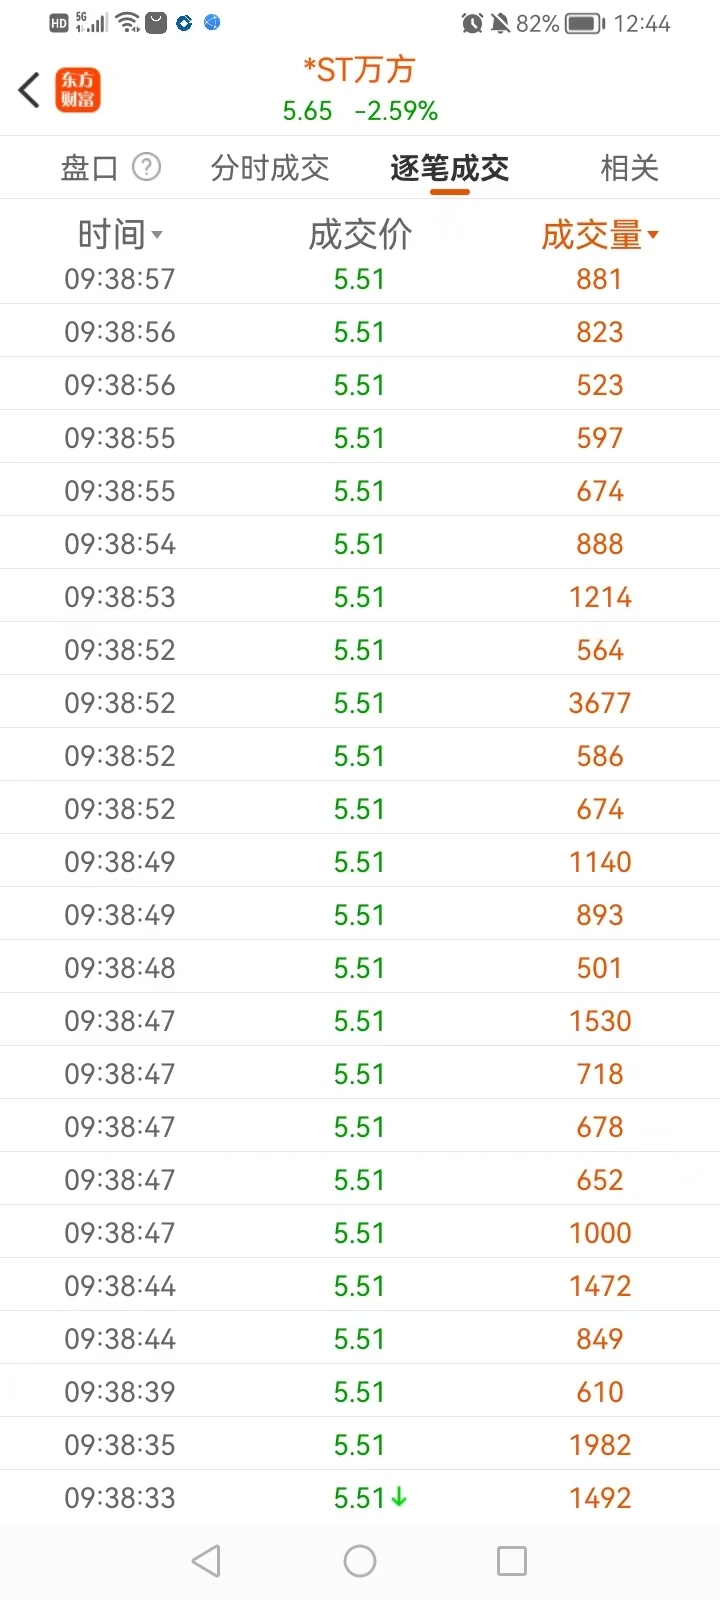Open the 东方财富 app logo
720x1600 pixels.
point(78,90)
